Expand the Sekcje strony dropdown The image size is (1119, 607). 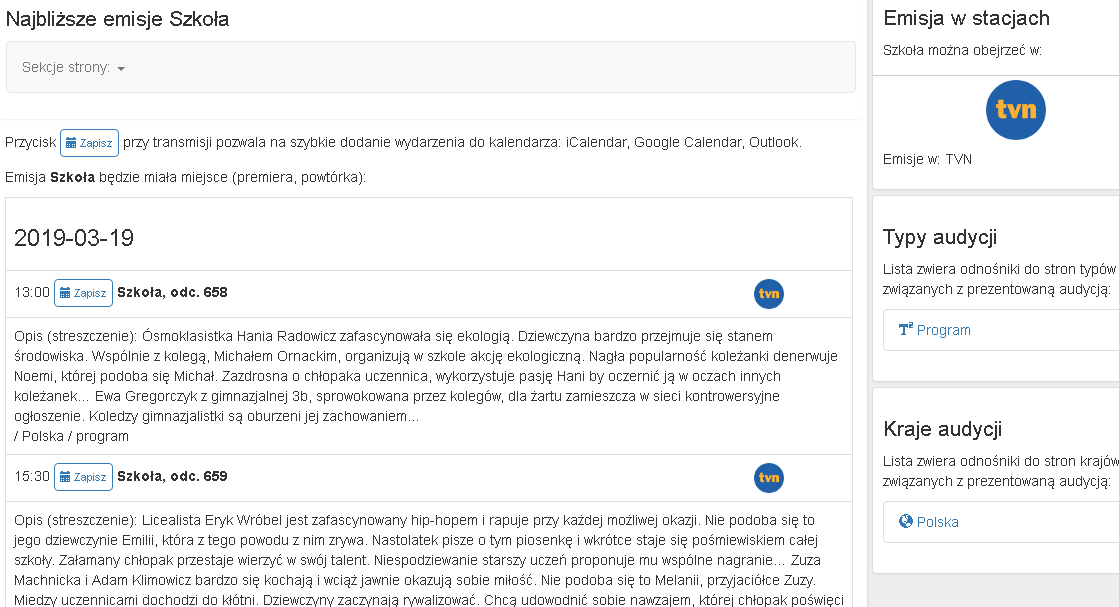74,68
